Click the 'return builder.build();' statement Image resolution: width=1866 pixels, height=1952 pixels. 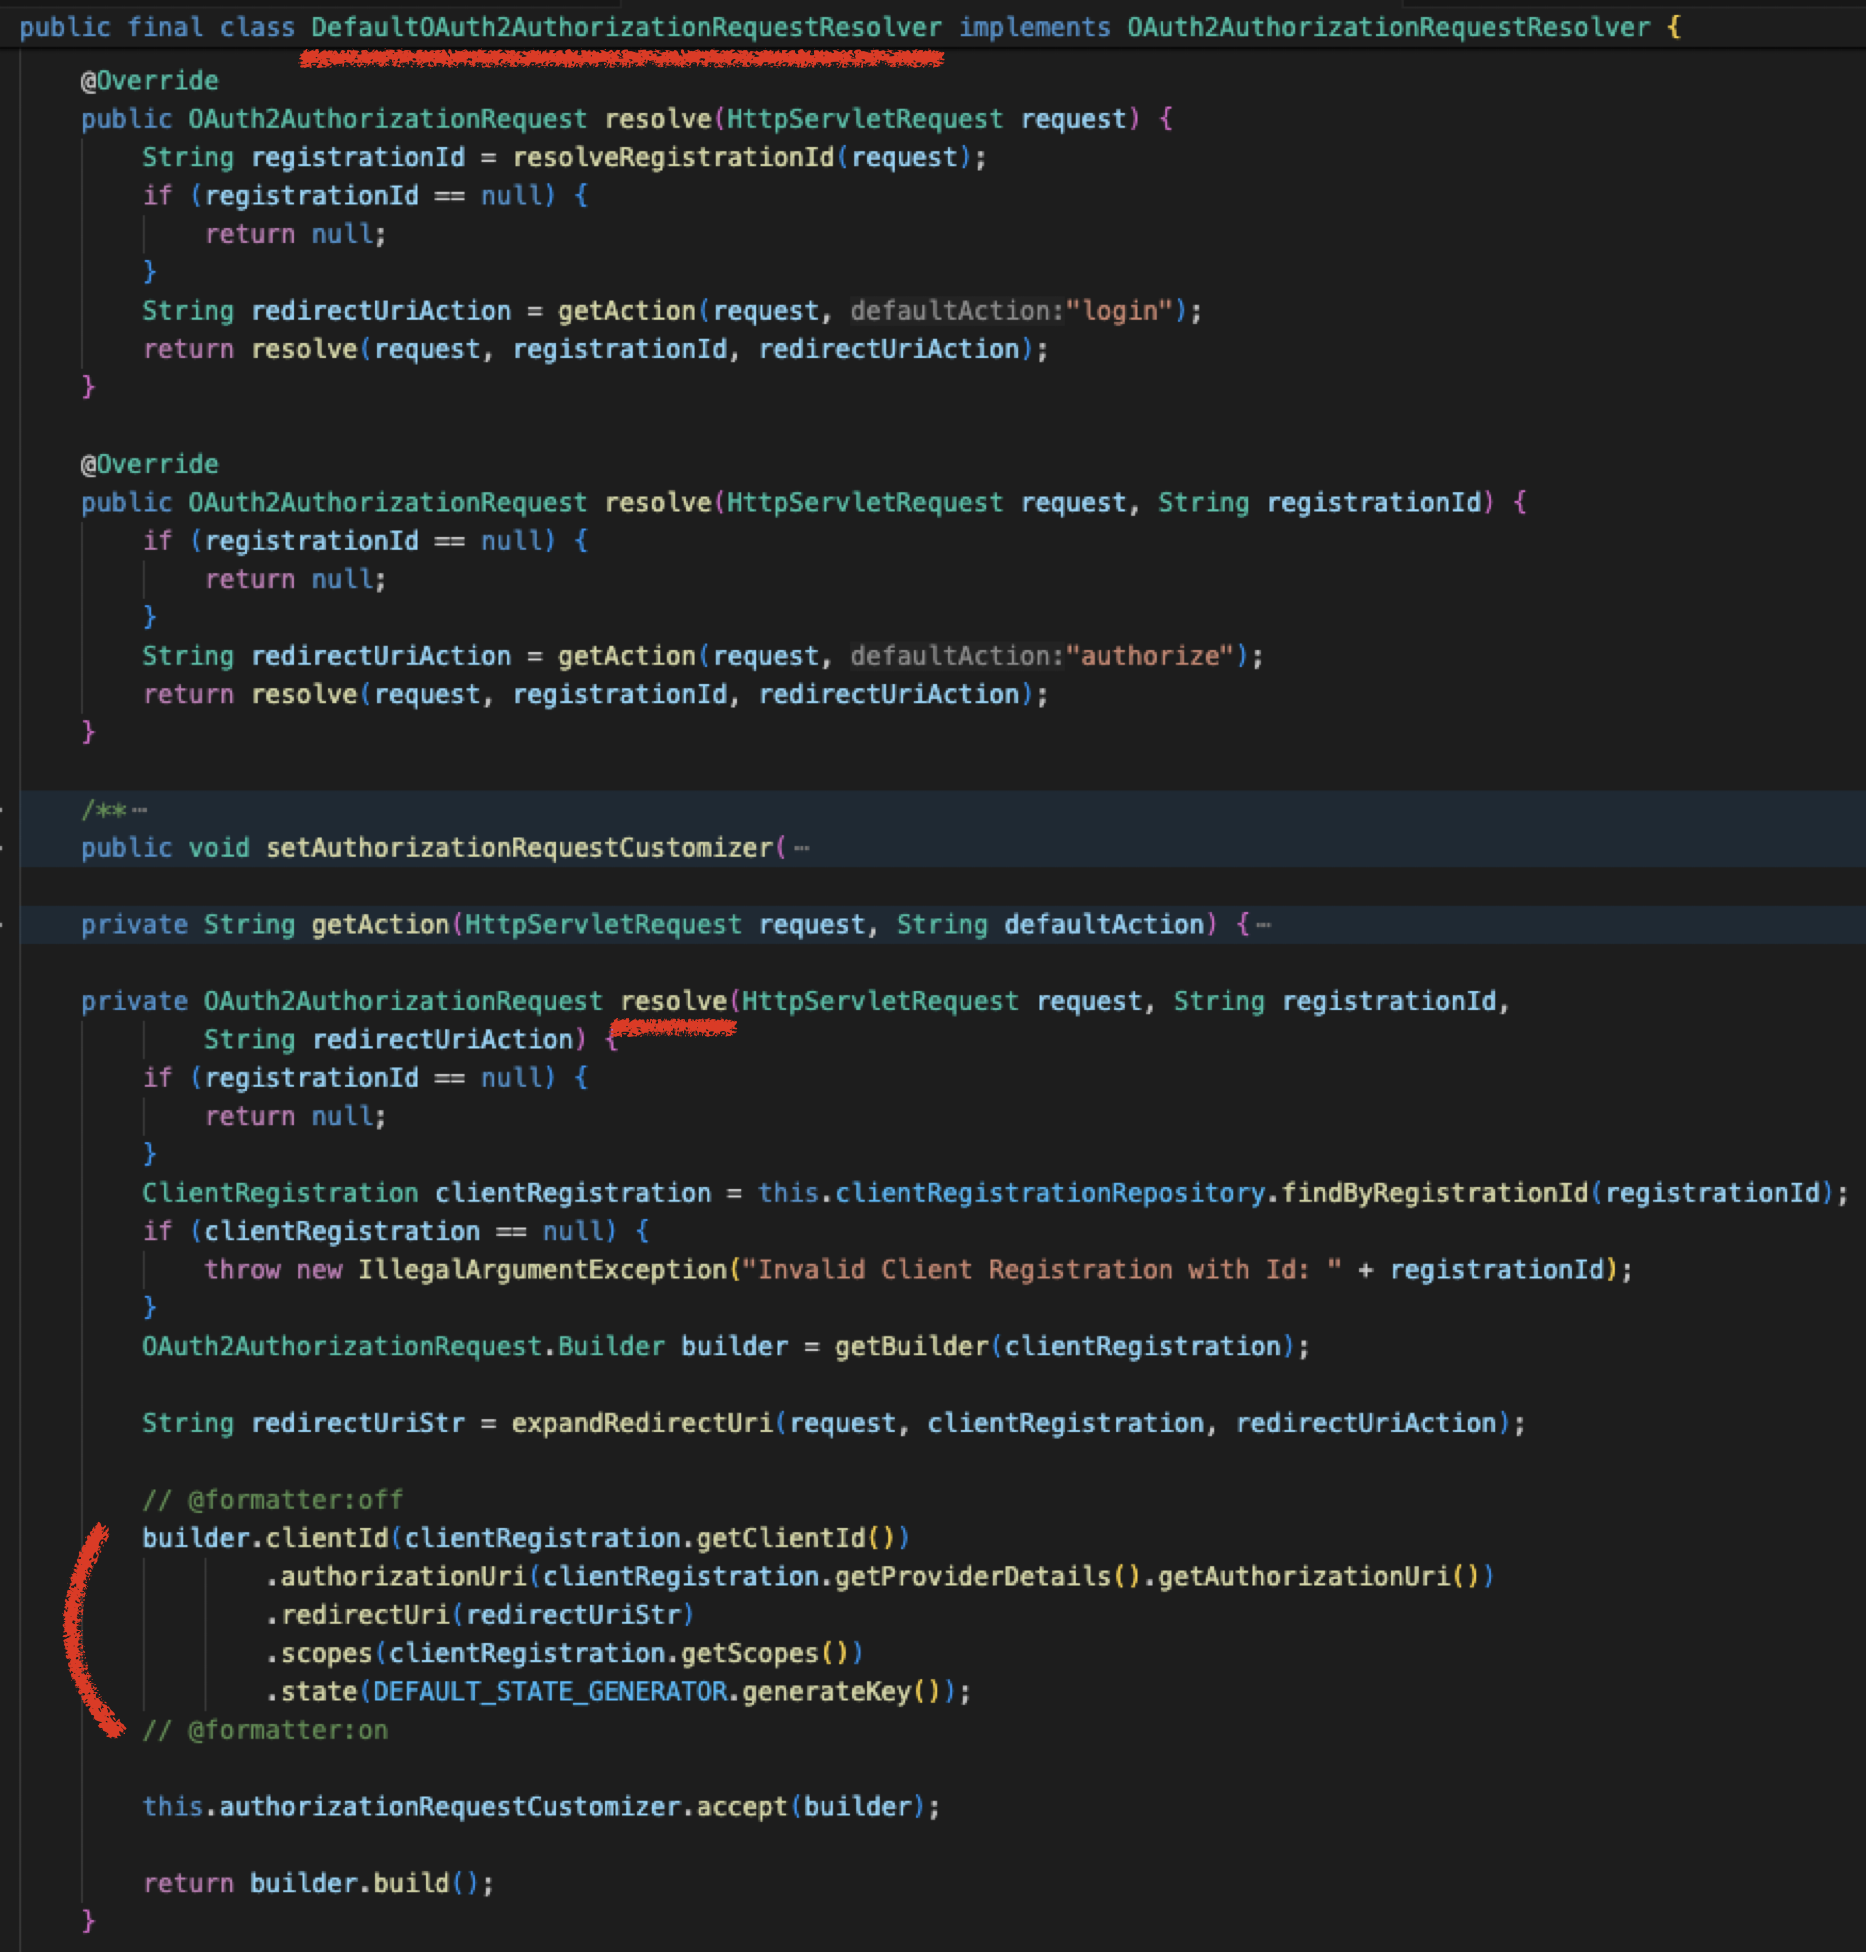(318, 1884)
